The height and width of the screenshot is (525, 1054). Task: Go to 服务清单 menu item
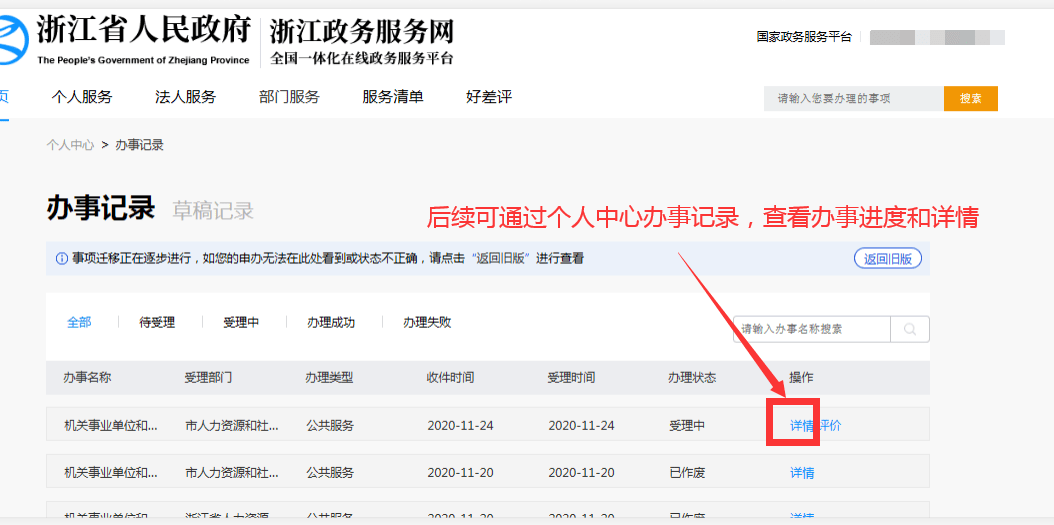[392, 97]
